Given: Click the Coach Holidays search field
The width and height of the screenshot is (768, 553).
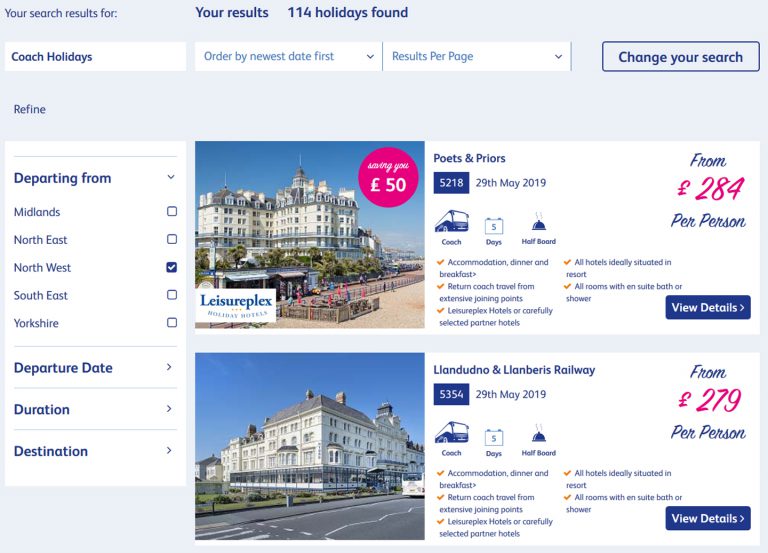Looking at the screenshot, I should tap(96, 56).
